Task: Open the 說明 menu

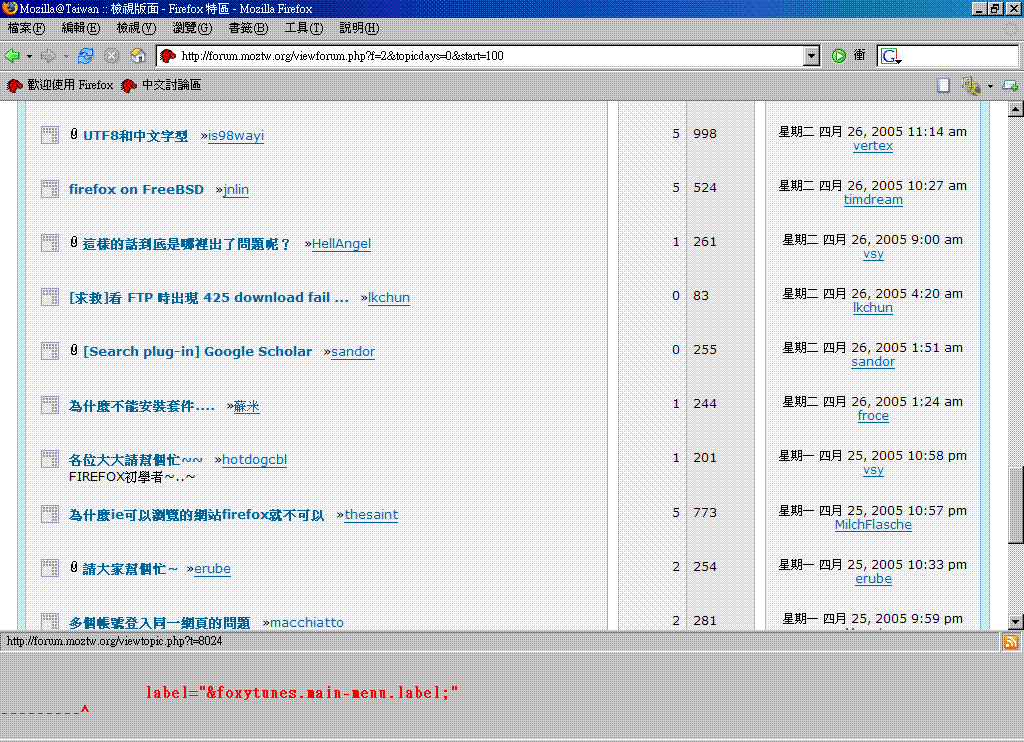Action: click(x=359, y=28)
